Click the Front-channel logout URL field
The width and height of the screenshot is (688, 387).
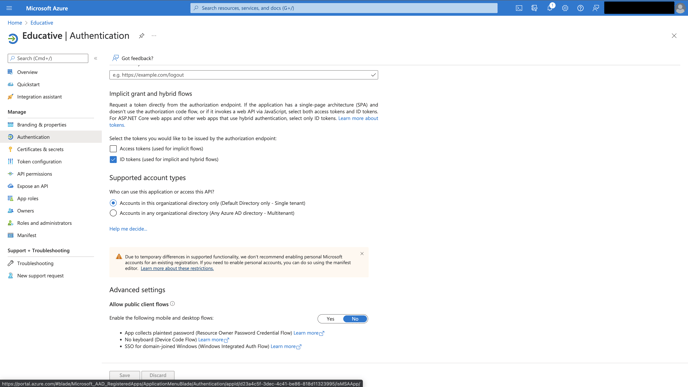click(244, 75)
